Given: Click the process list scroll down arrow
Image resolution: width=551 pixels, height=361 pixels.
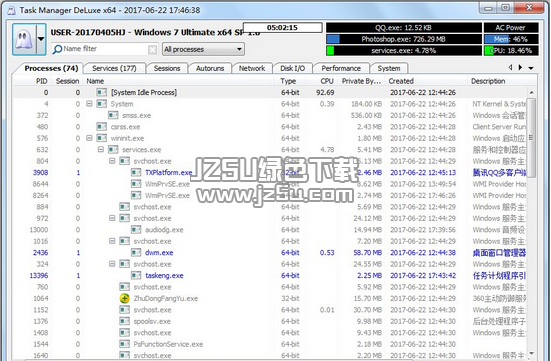Looking at the screenshot, I should pos(531,353).
